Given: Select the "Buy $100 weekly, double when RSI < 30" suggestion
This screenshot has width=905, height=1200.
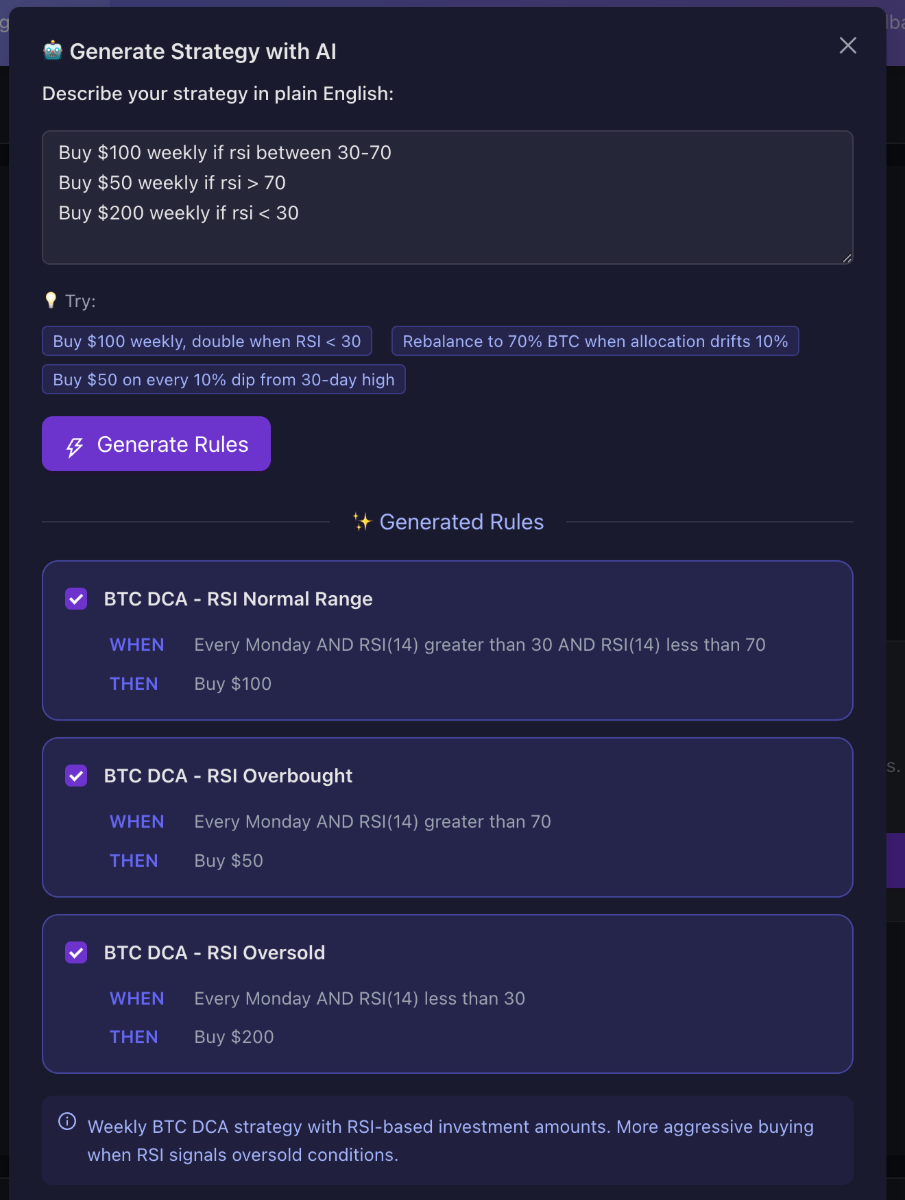Looking at the screenshot, I should (207, 341).
